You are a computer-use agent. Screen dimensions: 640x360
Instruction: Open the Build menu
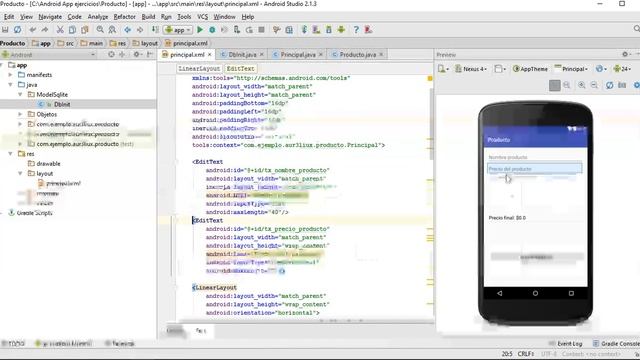pyautogui.click(x=148, y=17)
